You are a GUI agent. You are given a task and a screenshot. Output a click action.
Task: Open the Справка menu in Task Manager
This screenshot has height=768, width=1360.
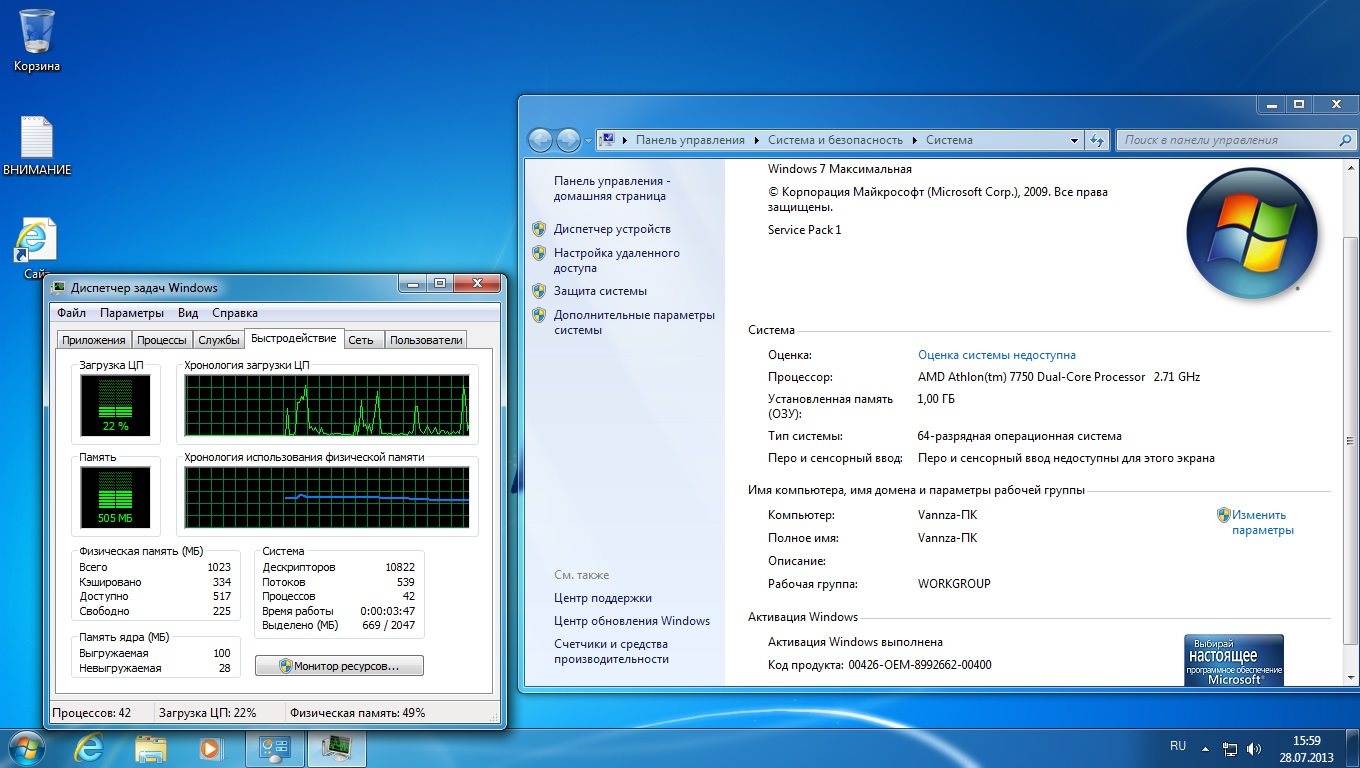[235, 313]
